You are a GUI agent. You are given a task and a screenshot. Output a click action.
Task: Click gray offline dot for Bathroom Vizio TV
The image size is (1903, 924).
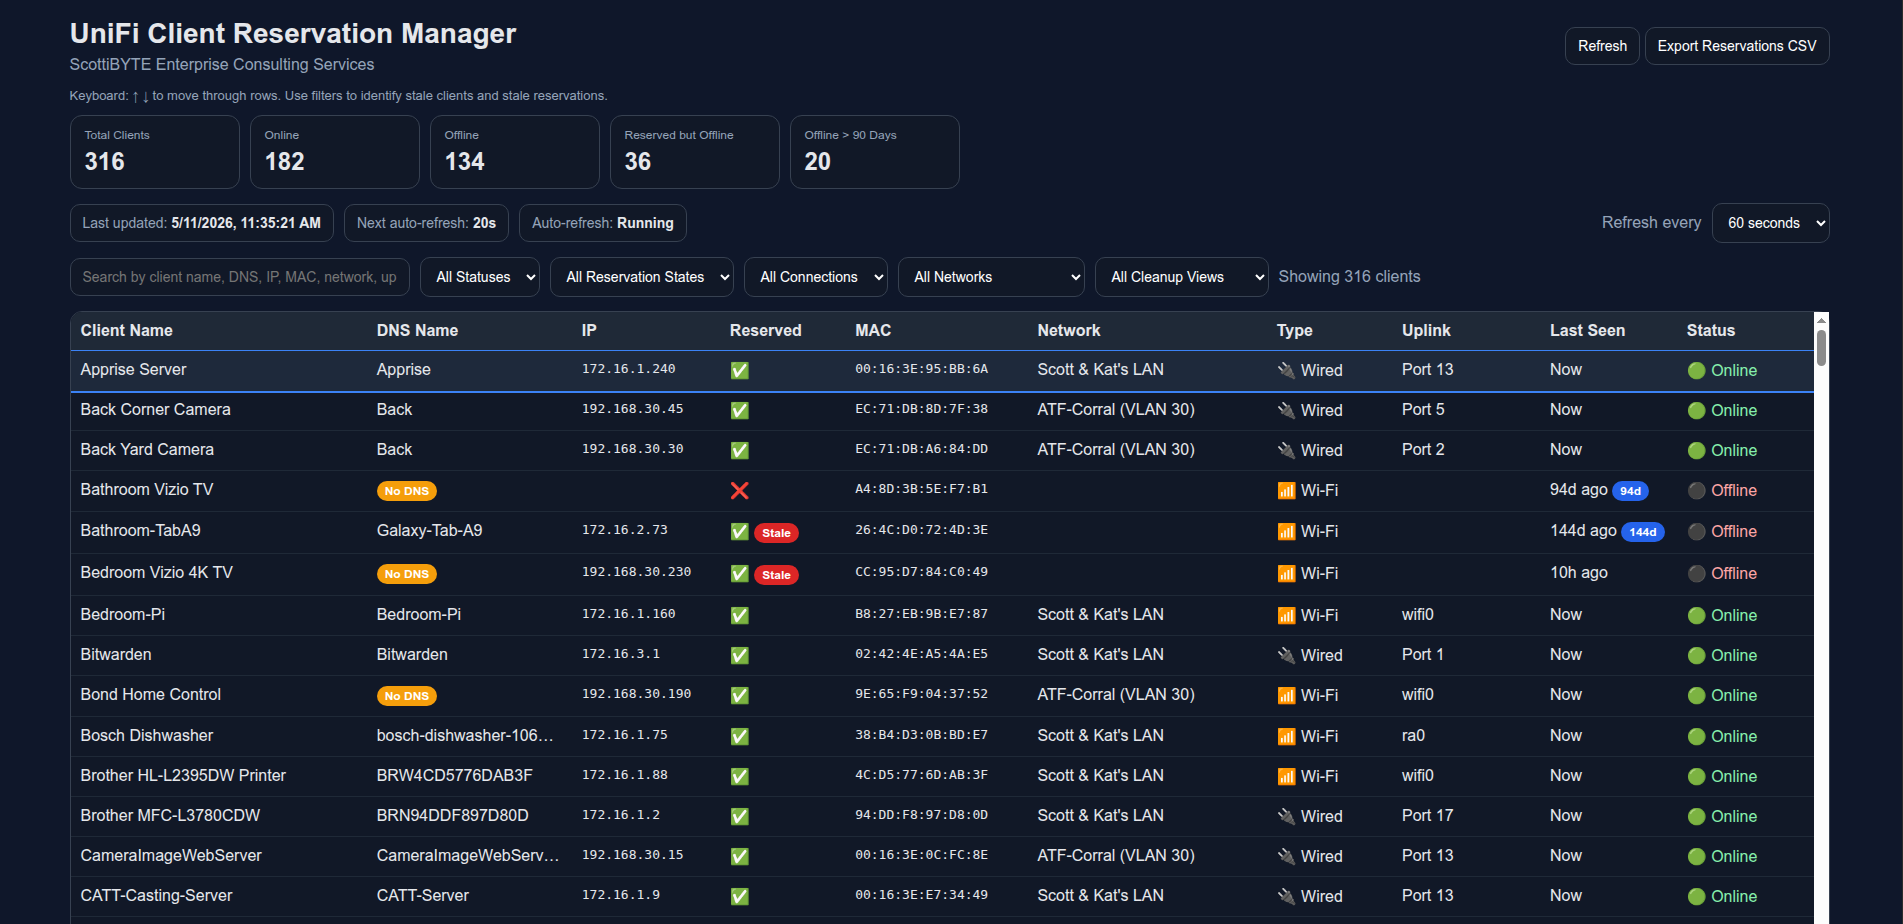(1696, 490)
